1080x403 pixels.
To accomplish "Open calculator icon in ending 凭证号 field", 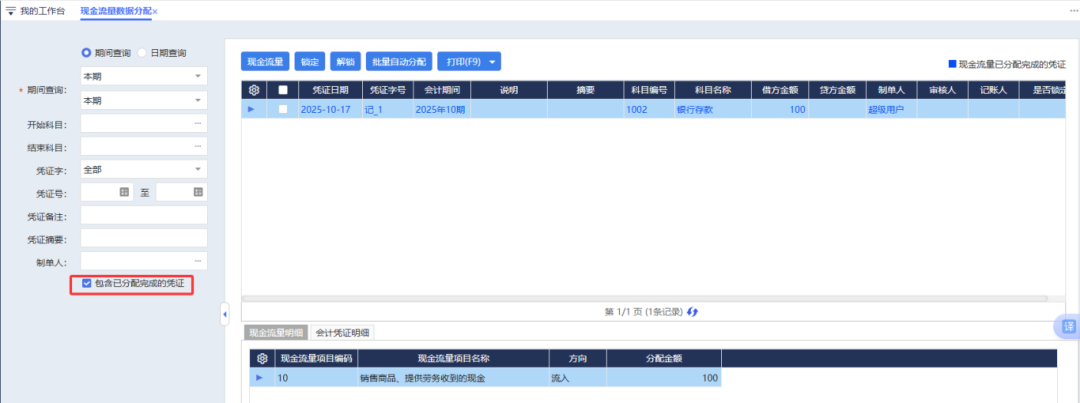I will [x=198, y=192].
